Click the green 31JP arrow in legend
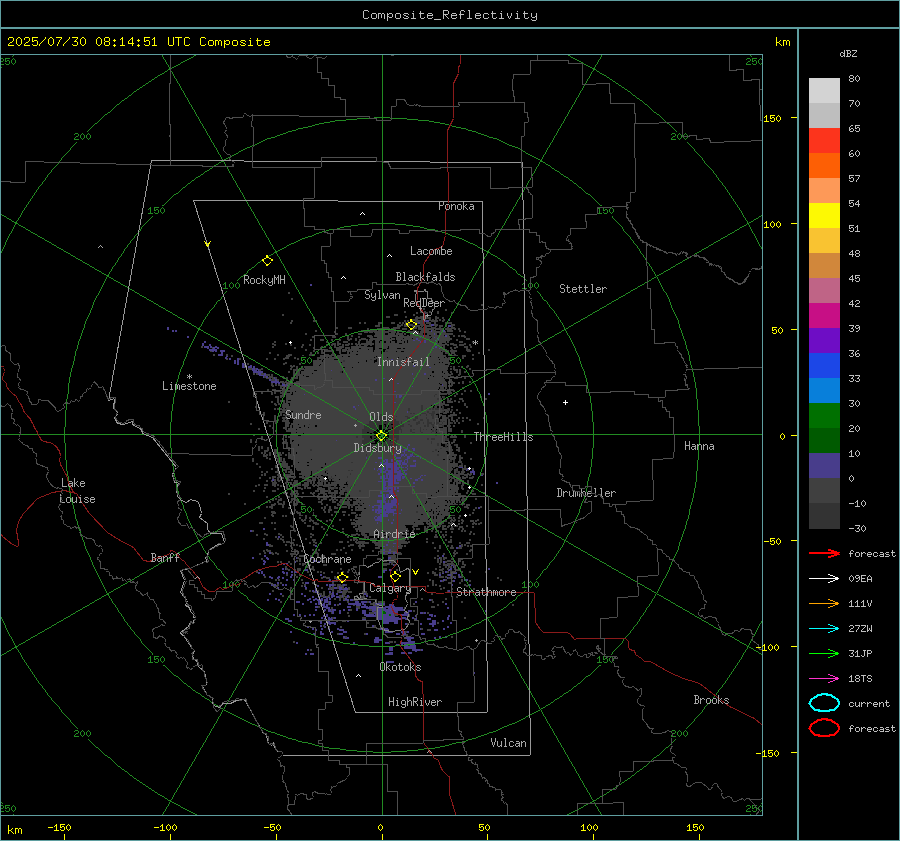The width and height of the screenshot is (900, 841). 824,653
